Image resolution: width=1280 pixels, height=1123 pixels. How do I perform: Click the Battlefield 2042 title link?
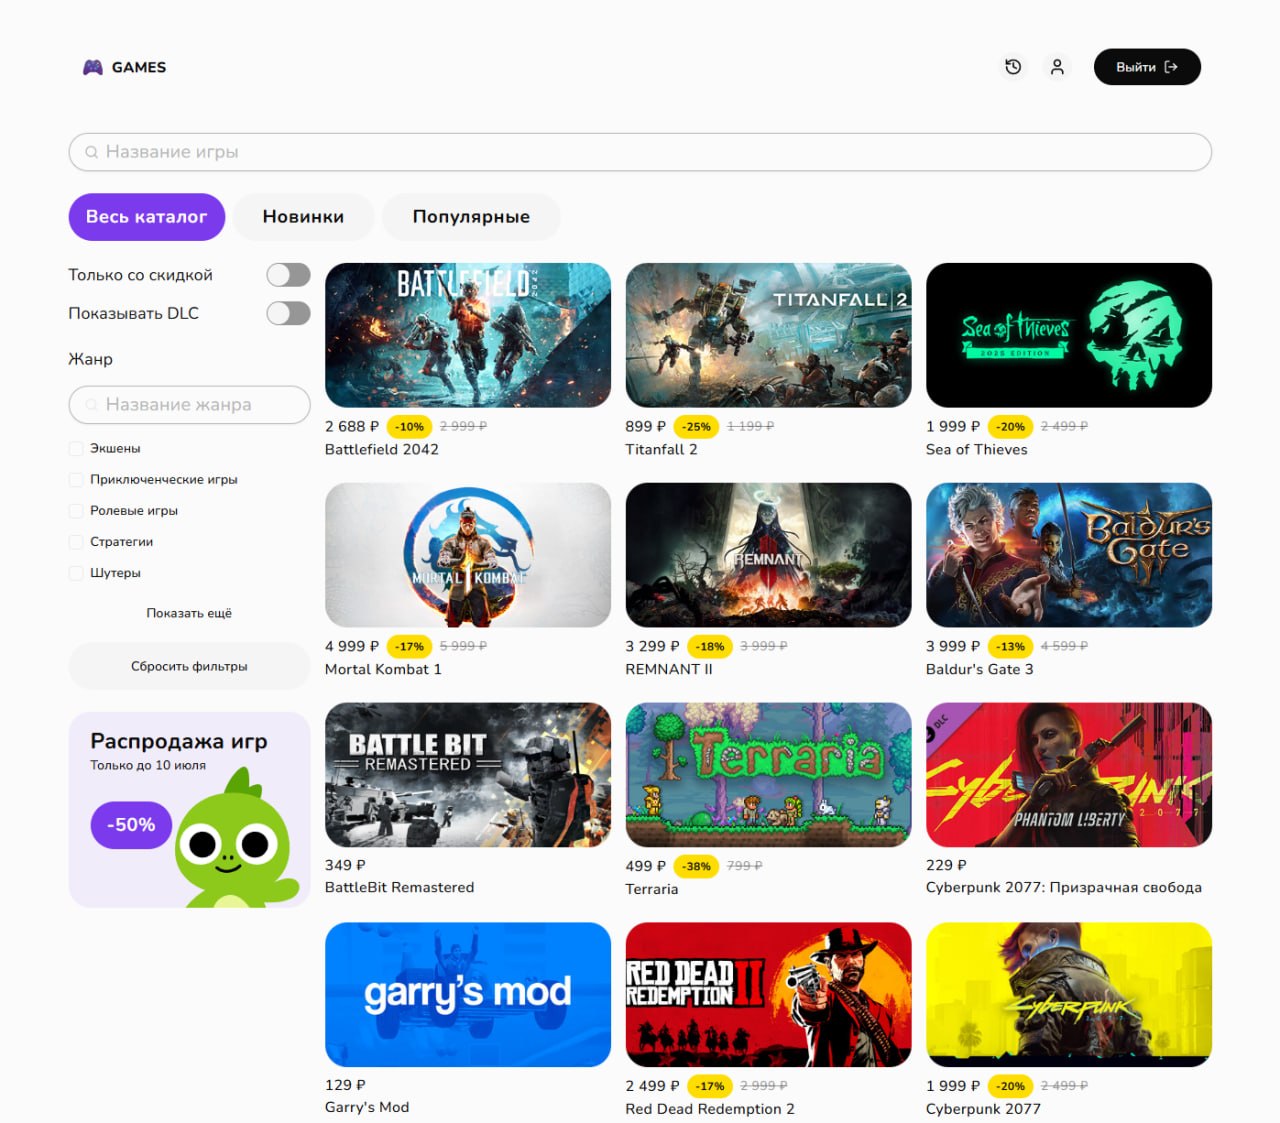[x=382, y=450]
